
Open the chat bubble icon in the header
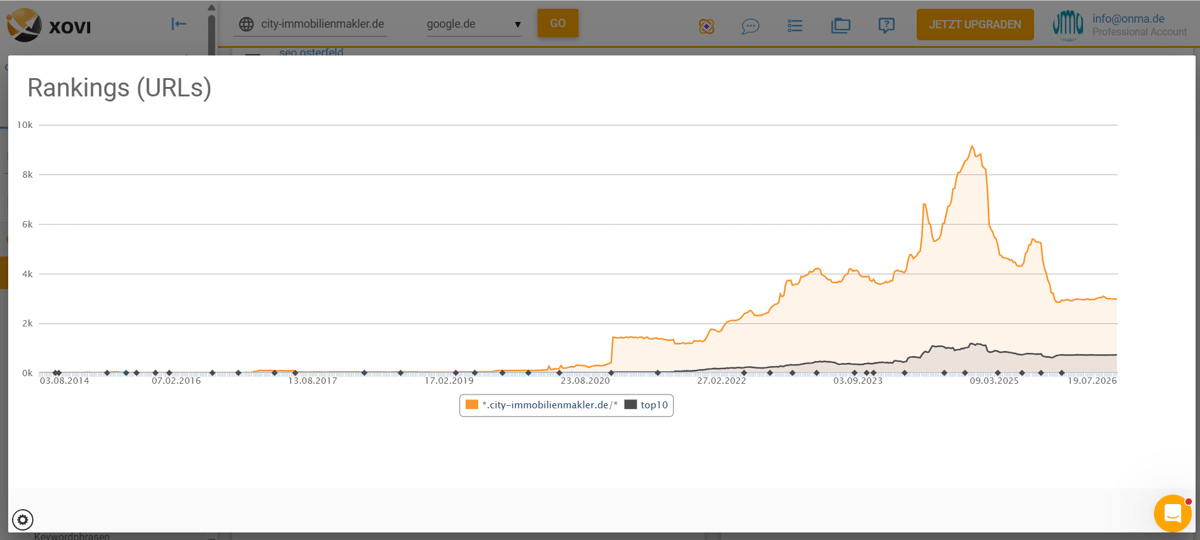pos(751,26)
